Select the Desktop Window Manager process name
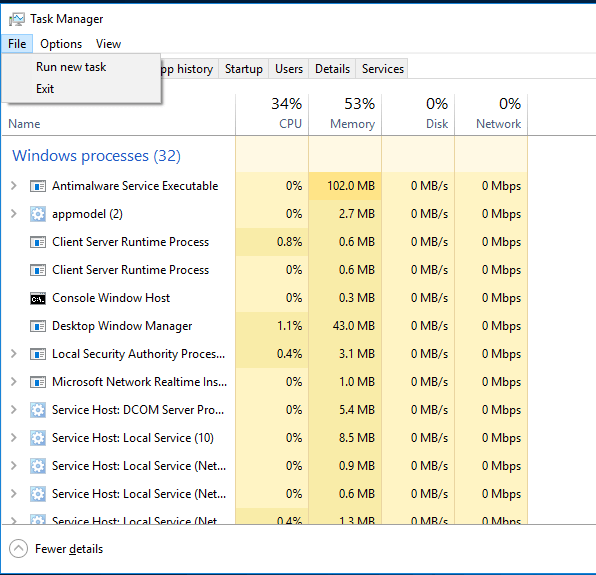Viewport: 596px width, 575px height. point(122,326)
